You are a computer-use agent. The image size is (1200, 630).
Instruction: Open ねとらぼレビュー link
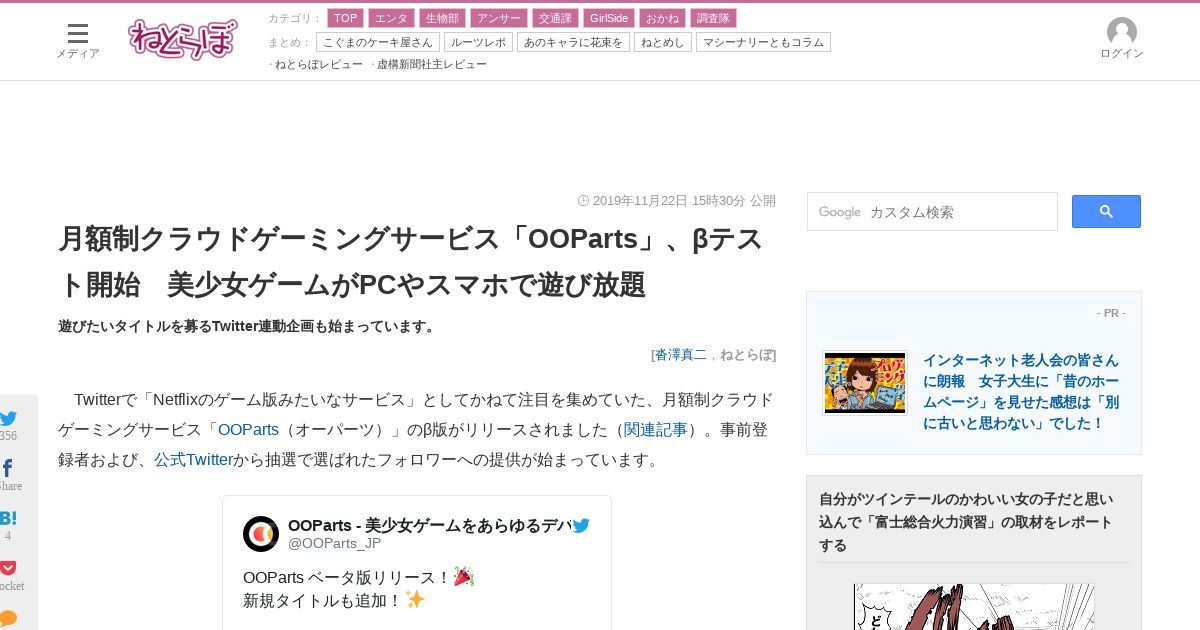(x=319, y=64)
